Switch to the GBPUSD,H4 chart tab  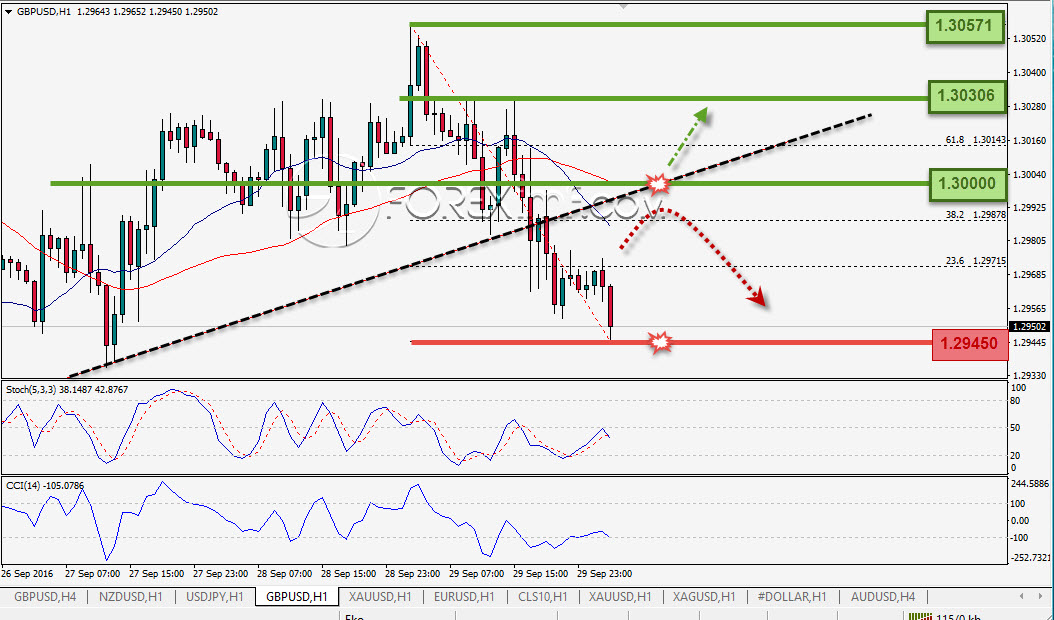pos(45,596)
